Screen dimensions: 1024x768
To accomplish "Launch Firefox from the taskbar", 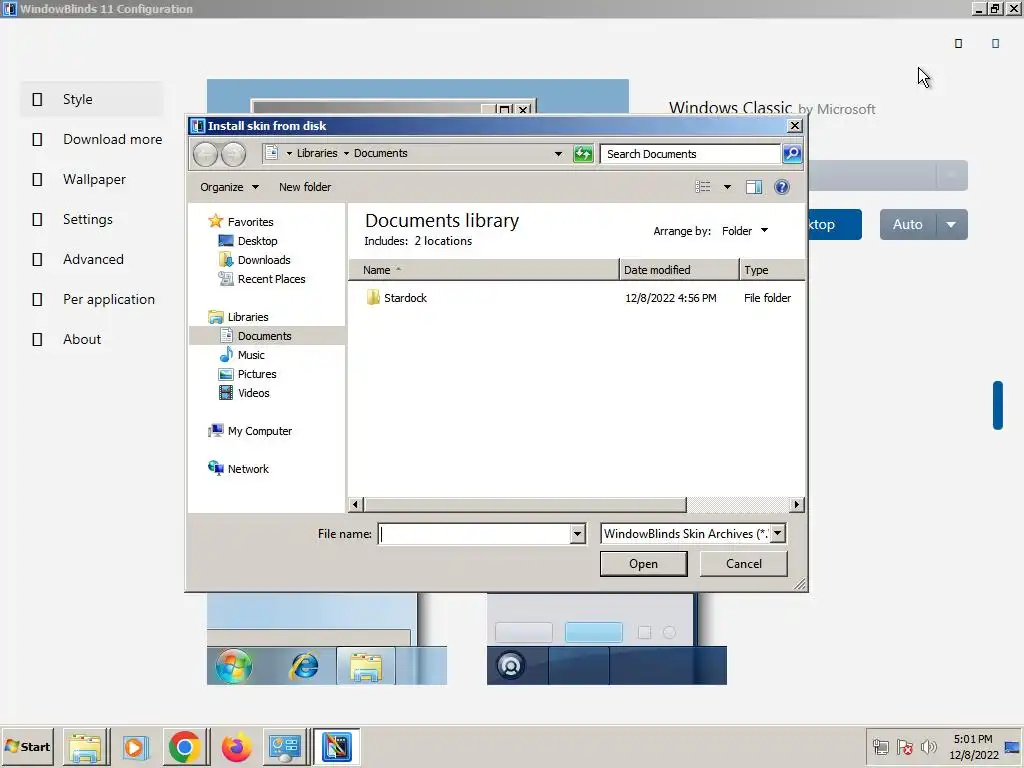I will click(236, 747).
